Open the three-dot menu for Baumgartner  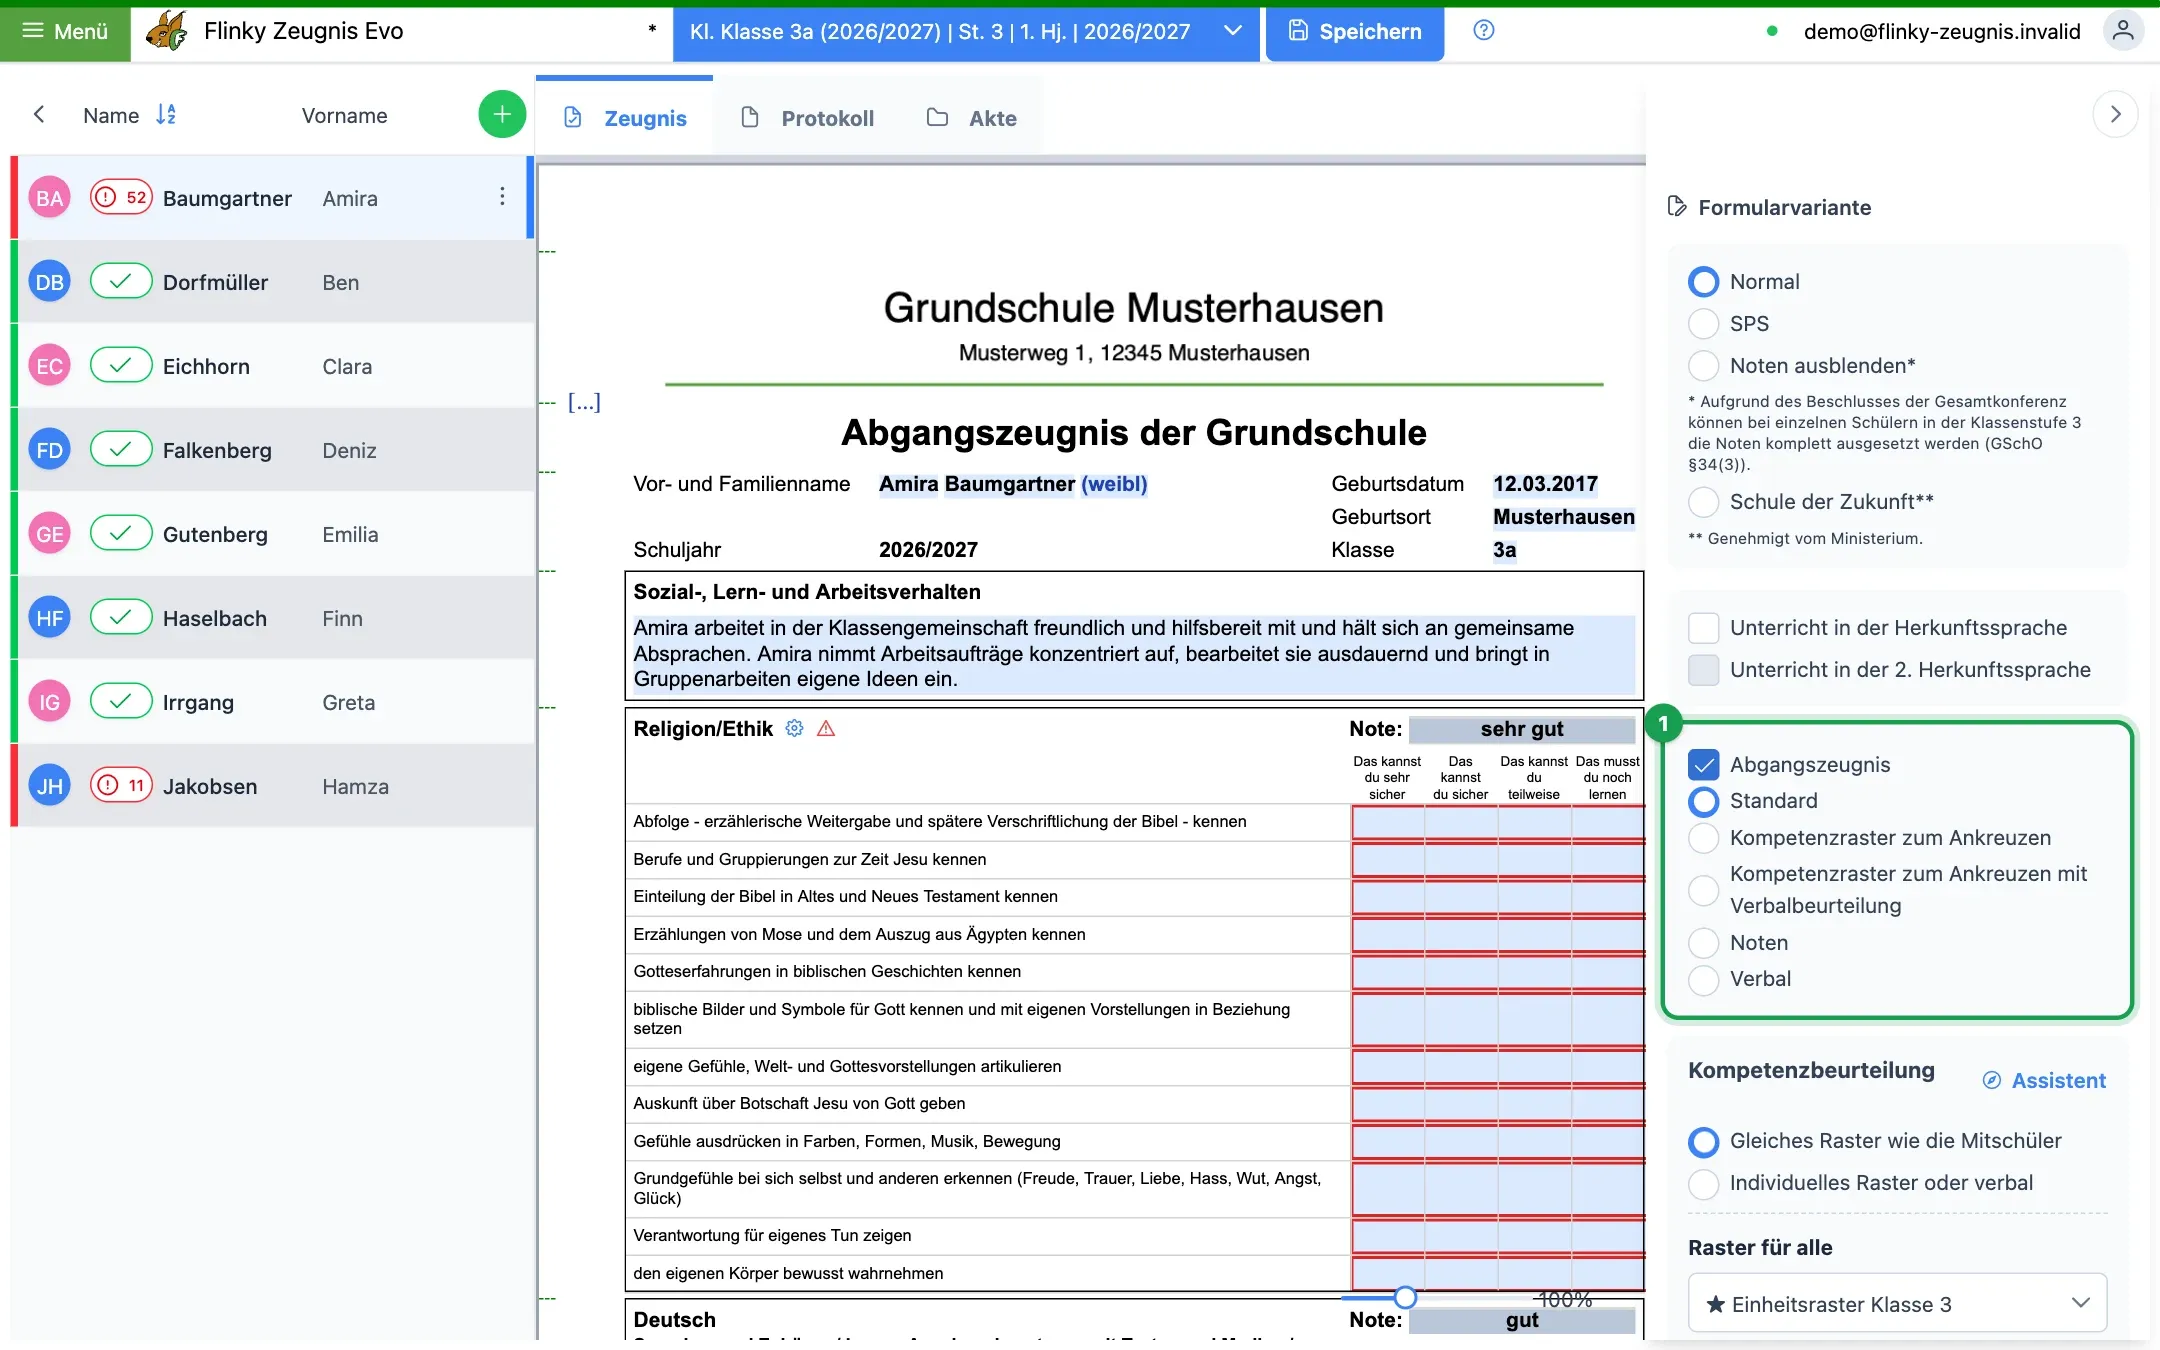click(502, 197)
